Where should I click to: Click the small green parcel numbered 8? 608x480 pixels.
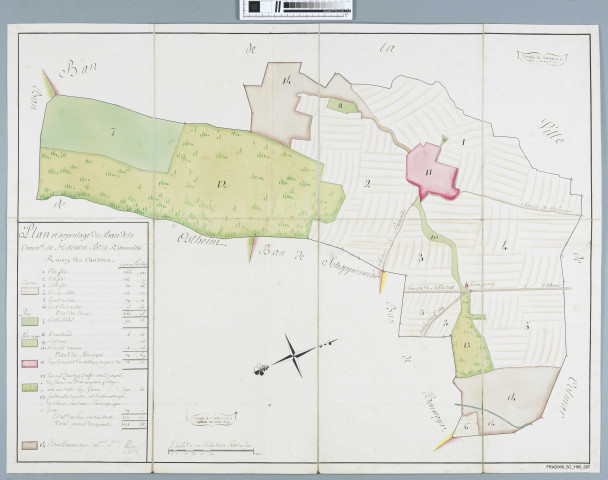click(x=341, y=103)
